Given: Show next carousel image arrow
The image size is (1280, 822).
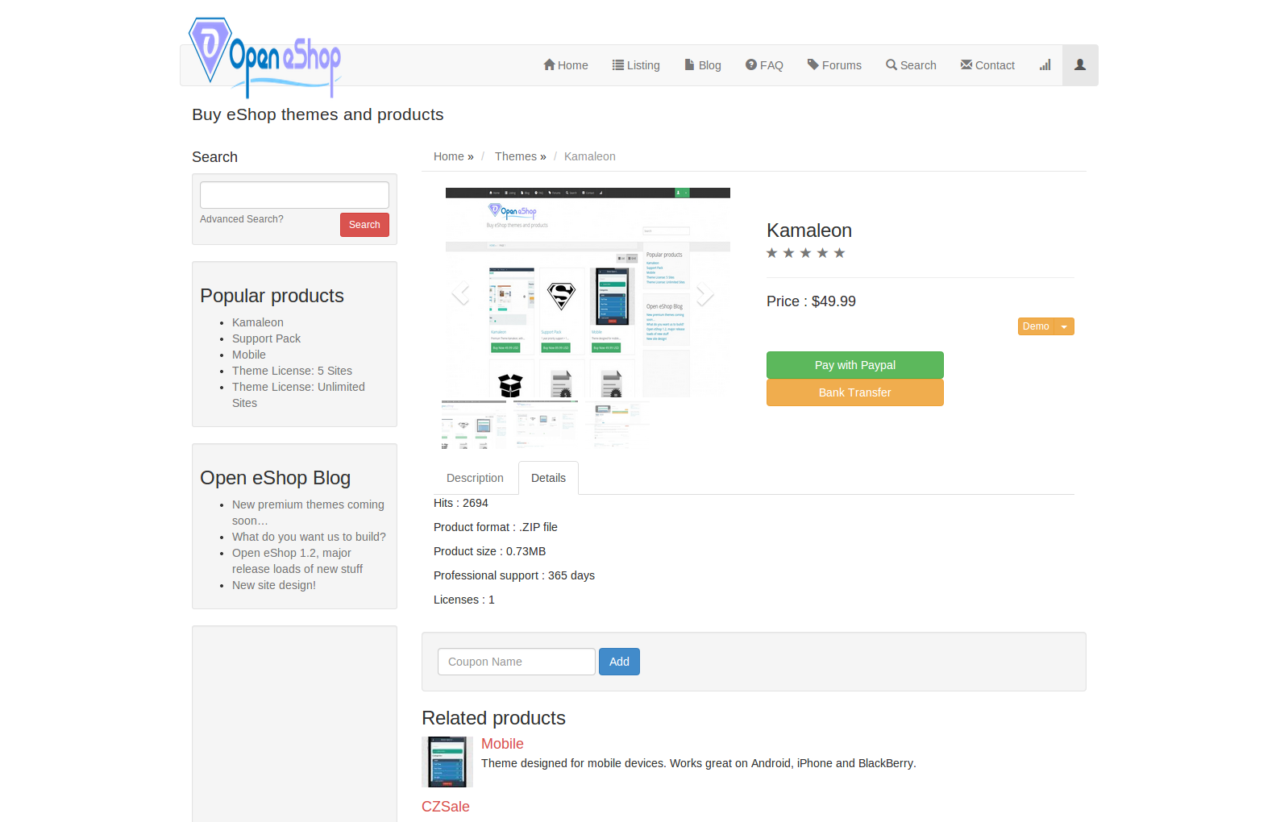Looking at the screenshot, I should click(705, 294).
